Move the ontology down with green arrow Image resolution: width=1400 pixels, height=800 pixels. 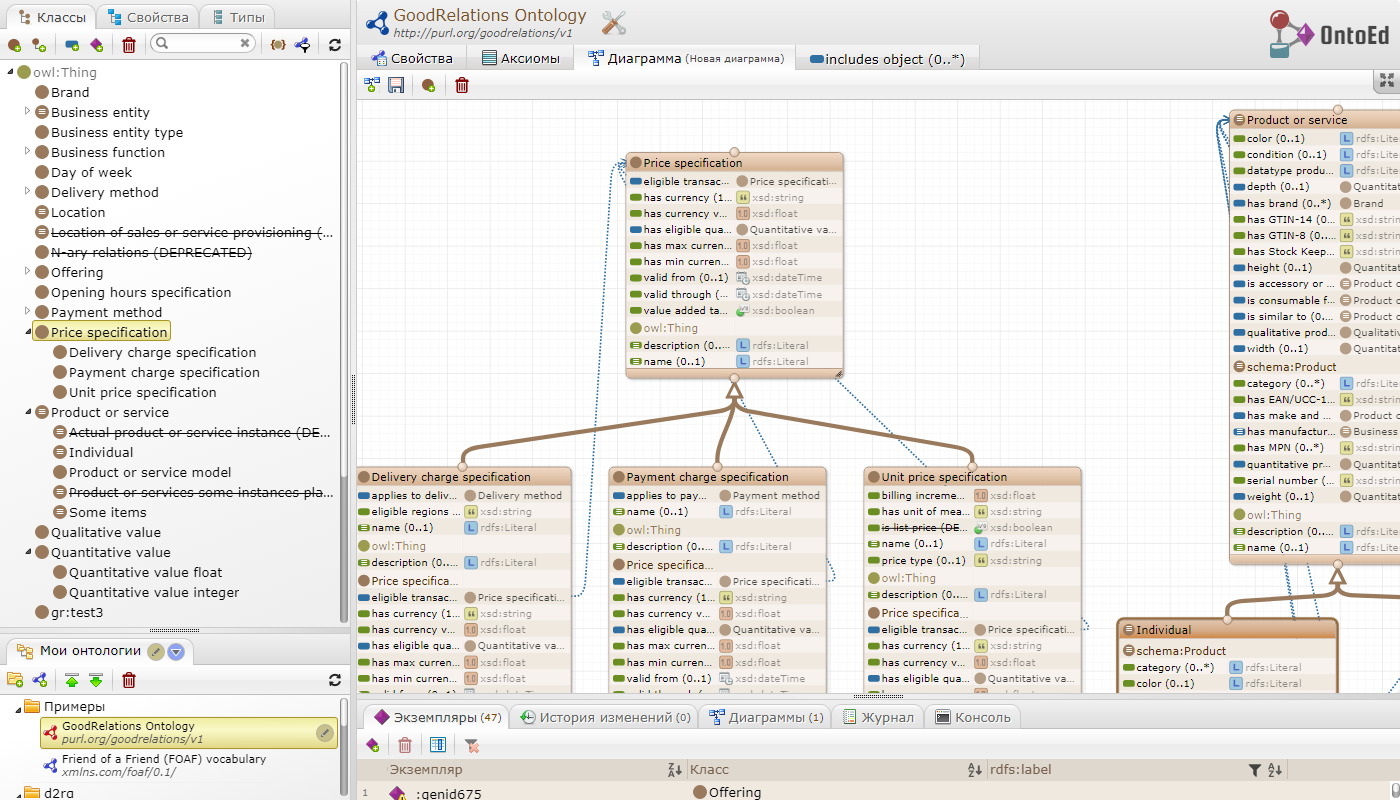click(96, 680)
